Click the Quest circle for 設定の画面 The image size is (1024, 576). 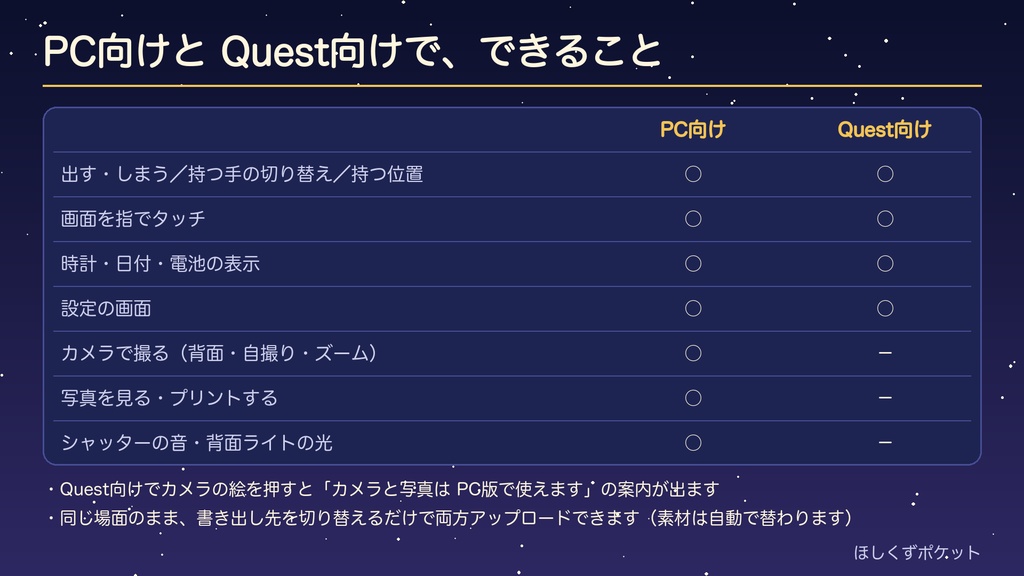pos(885,308)
